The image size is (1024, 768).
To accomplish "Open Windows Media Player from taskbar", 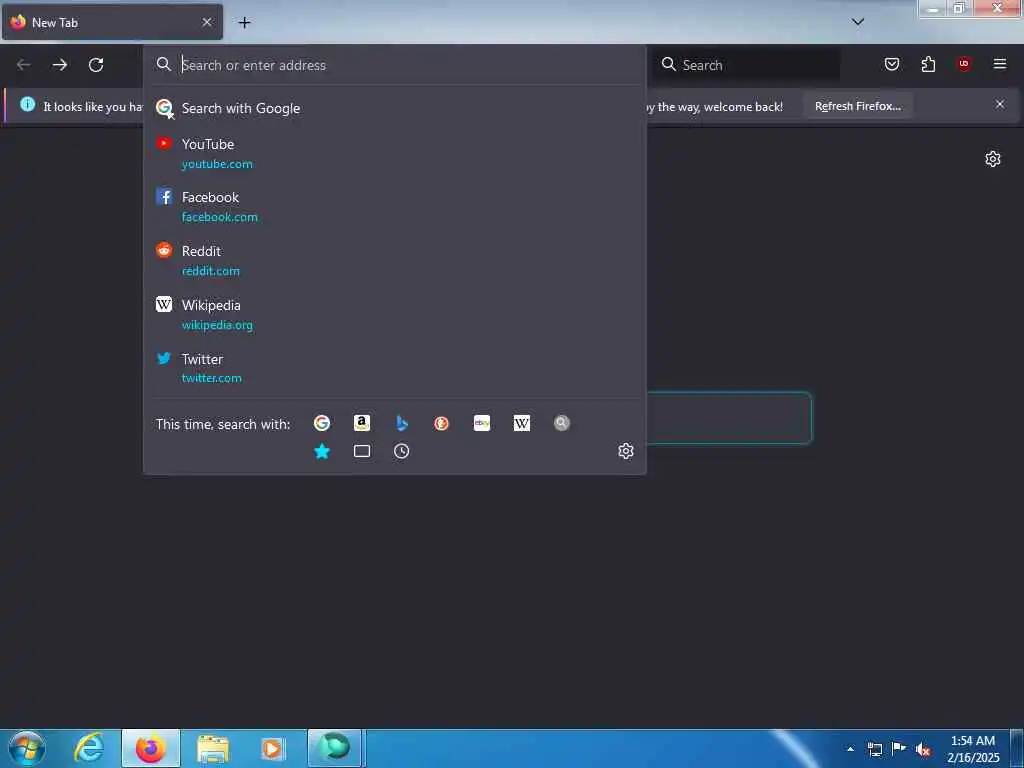I will click(x=272, y=748).
